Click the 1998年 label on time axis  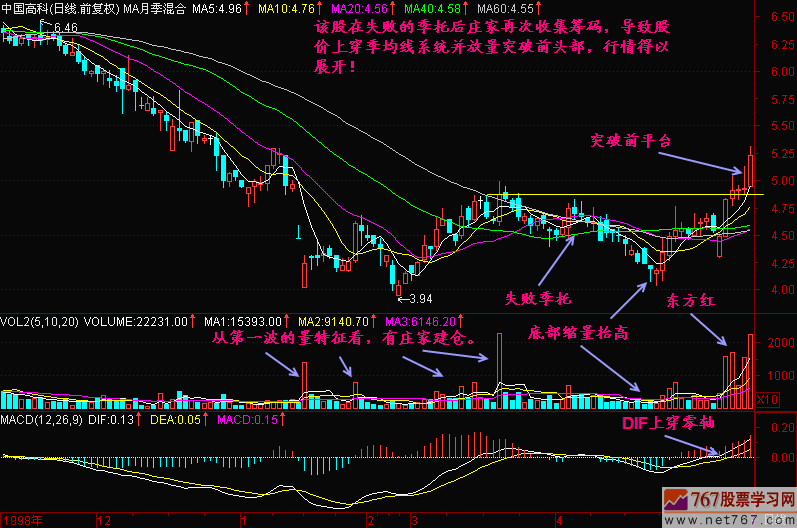(x=20, y=520)
